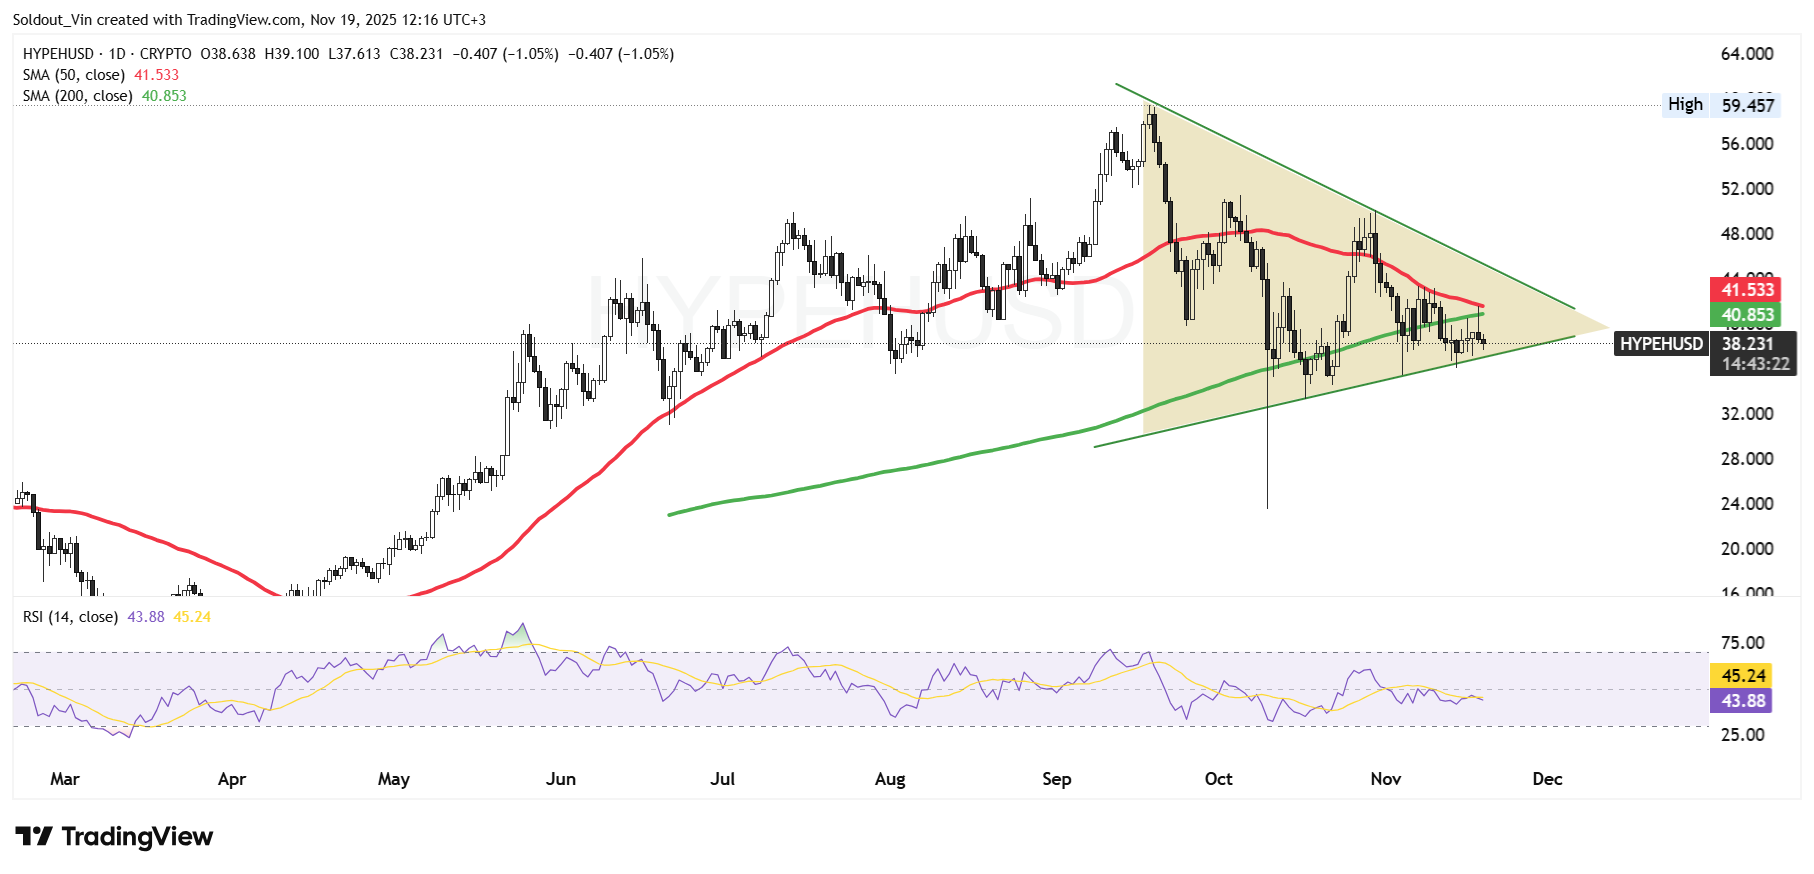
Task: Click the Dec label on time axis
Action: (1547, 779)
